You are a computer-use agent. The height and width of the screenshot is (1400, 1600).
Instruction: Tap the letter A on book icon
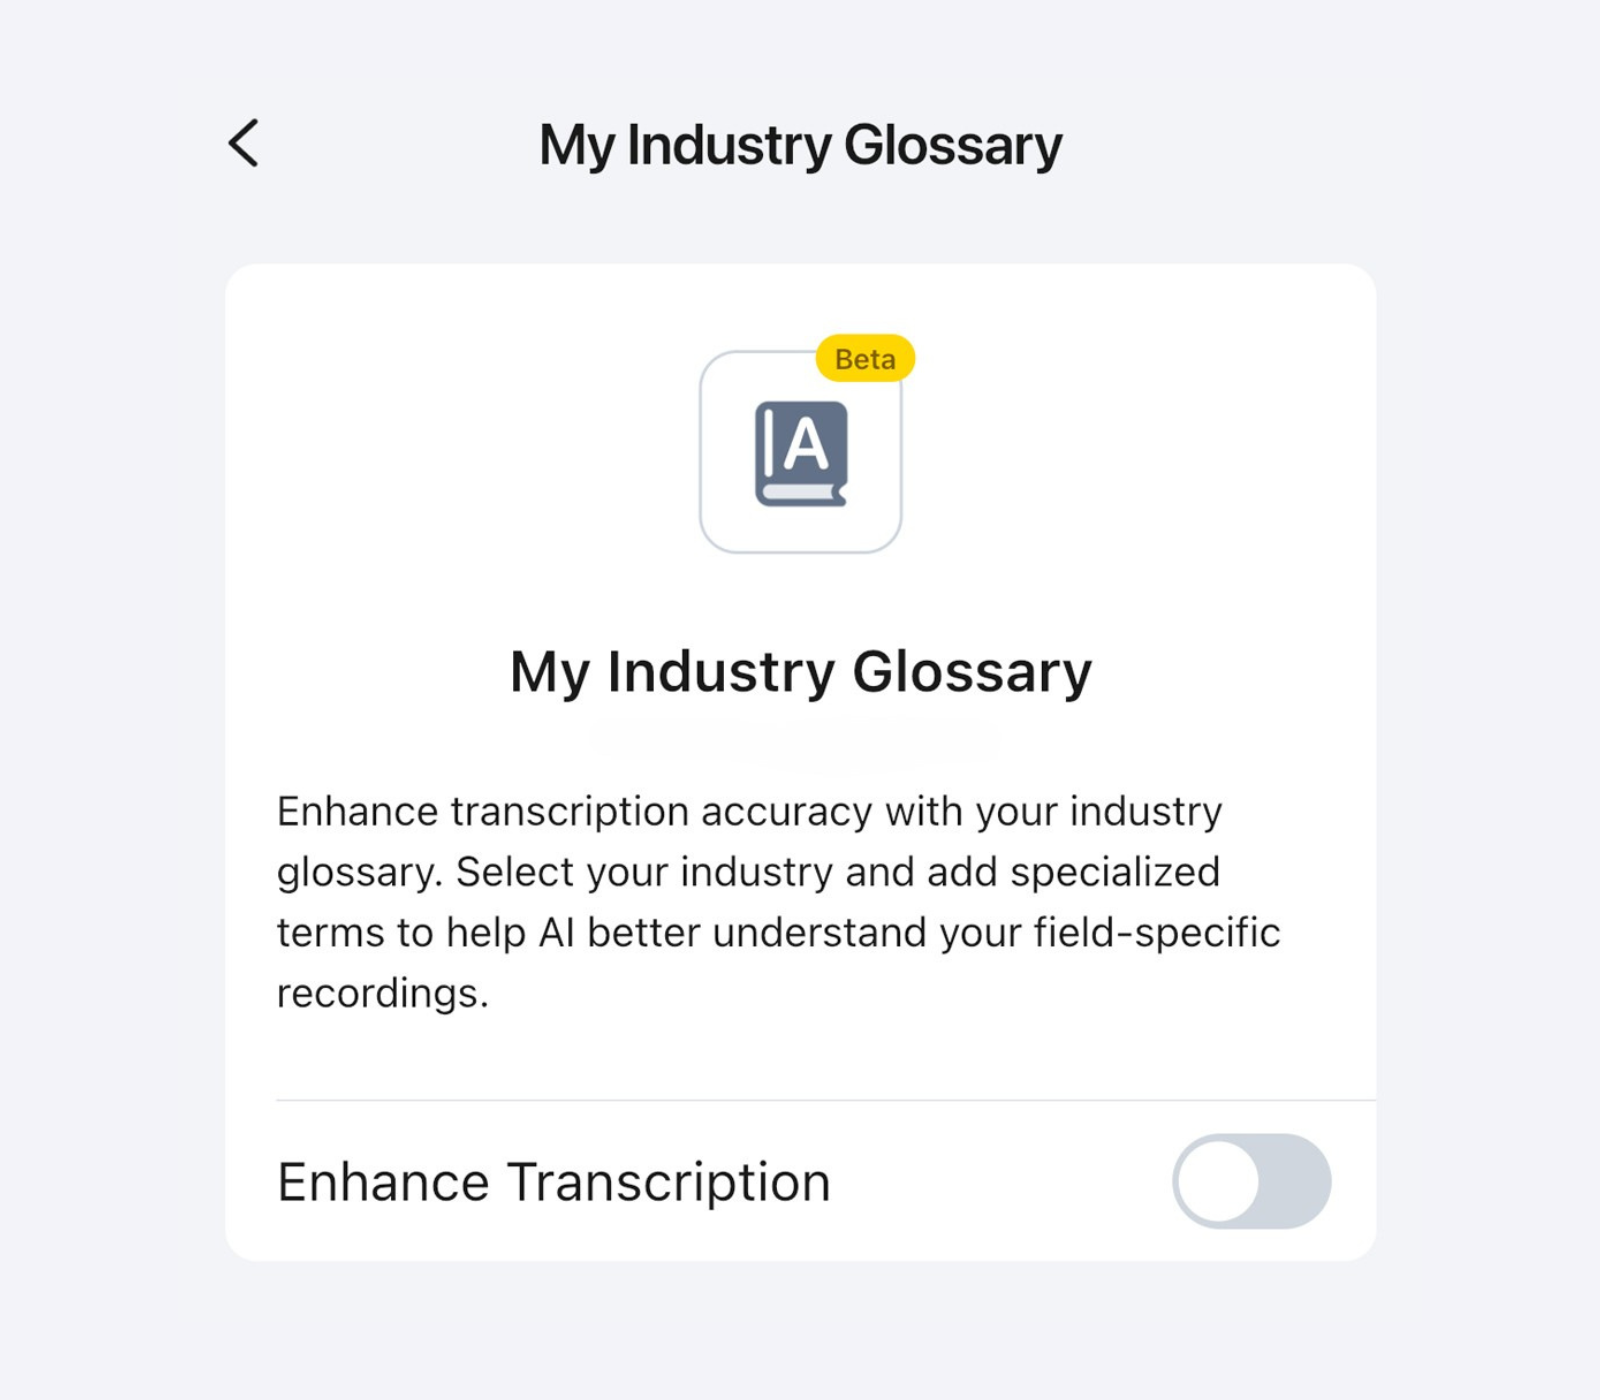[806, 444]
